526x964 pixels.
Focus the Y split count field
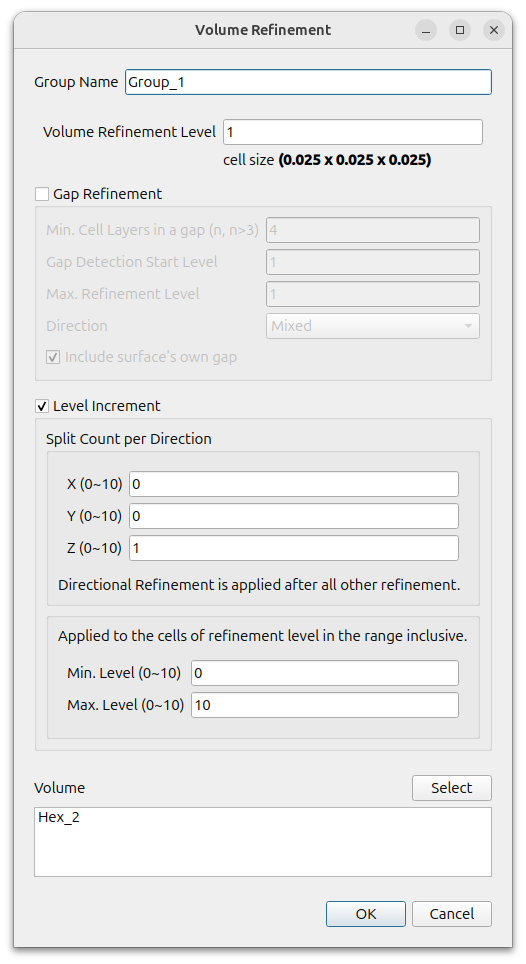tap(294, 516)
